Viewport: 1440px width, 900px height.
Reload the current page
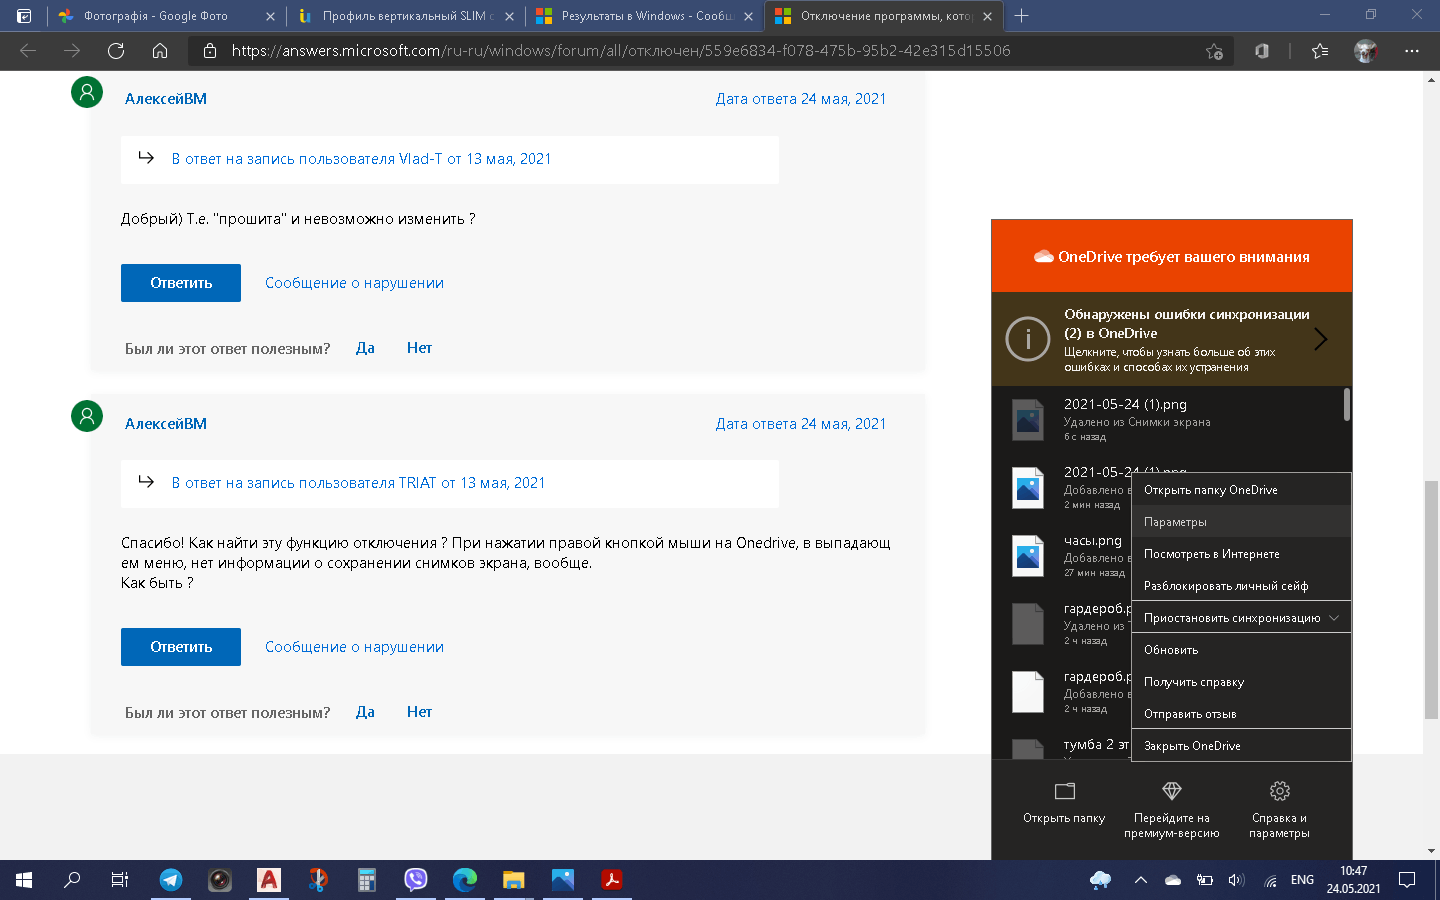point(116,51)
